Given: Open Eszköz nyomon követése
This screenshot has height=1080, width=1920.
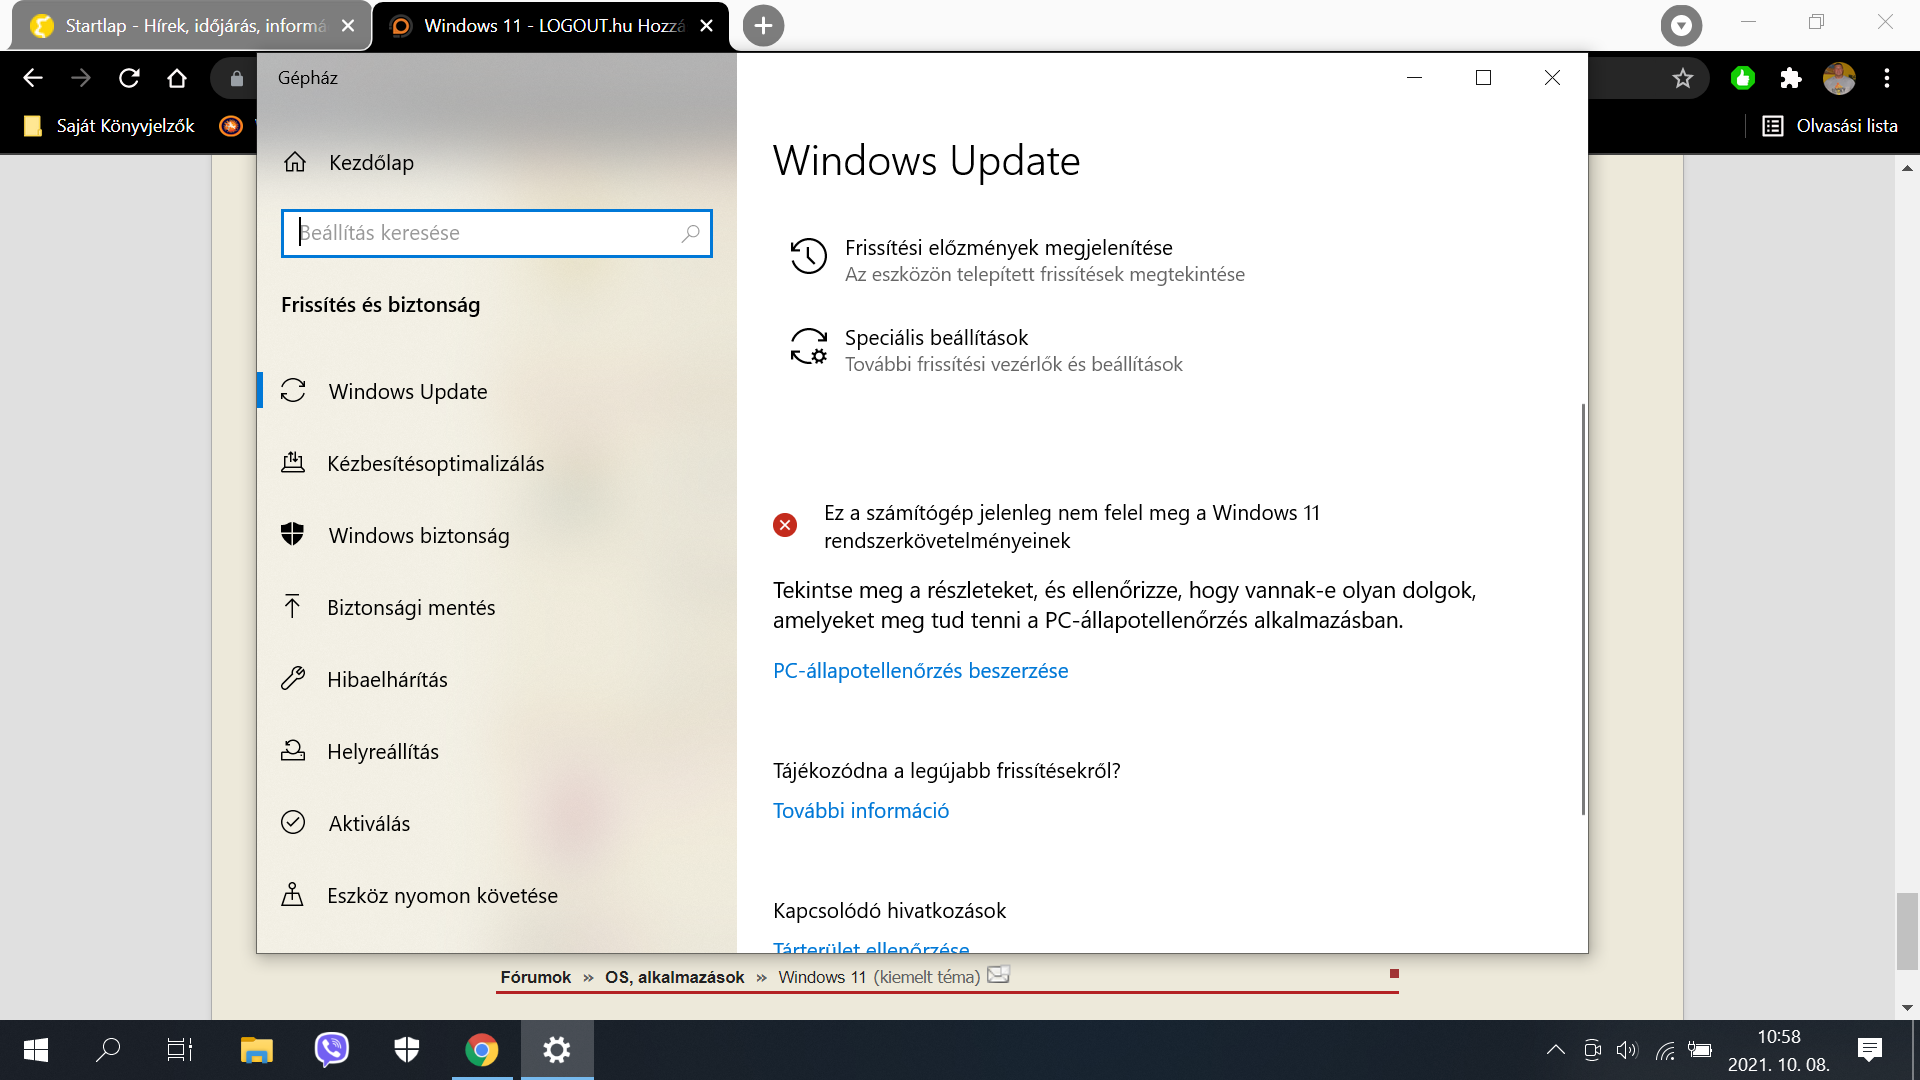Looking at the screenshot, I should (442, 895).
